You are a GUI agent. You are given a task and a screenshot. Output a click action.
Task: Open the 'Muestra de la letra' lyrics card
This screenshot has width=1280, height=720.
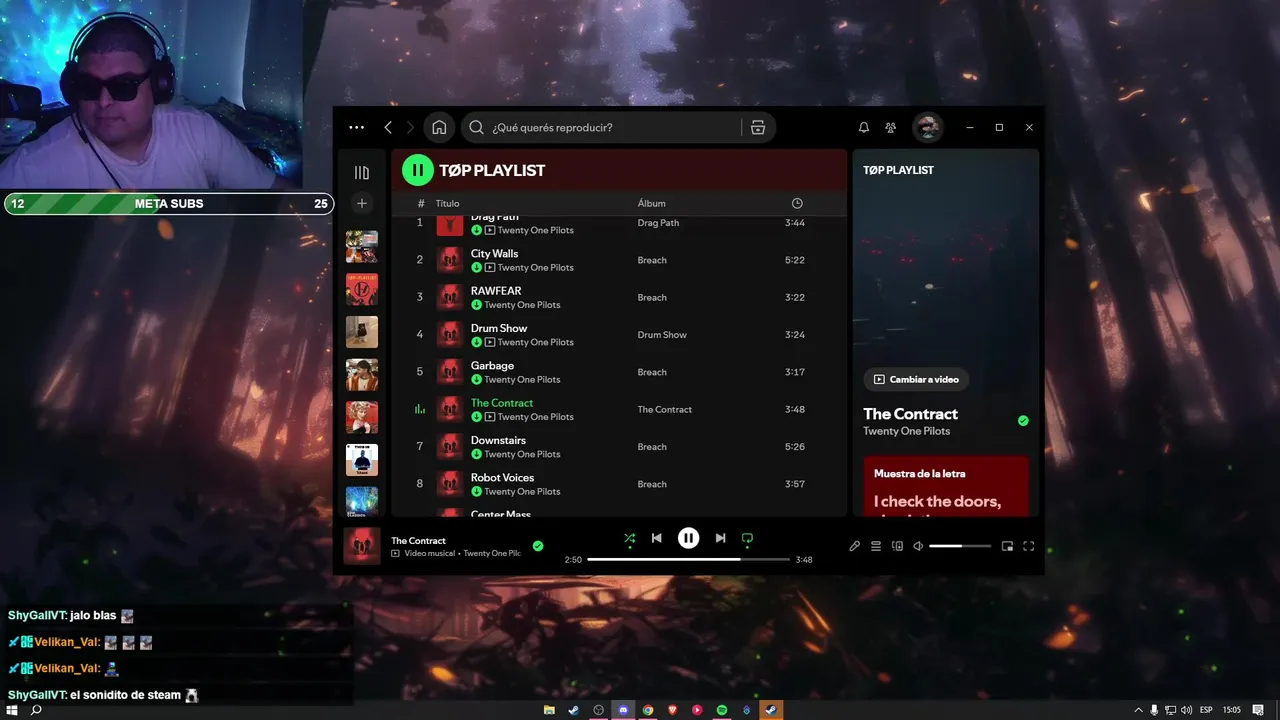coord(945,486)
